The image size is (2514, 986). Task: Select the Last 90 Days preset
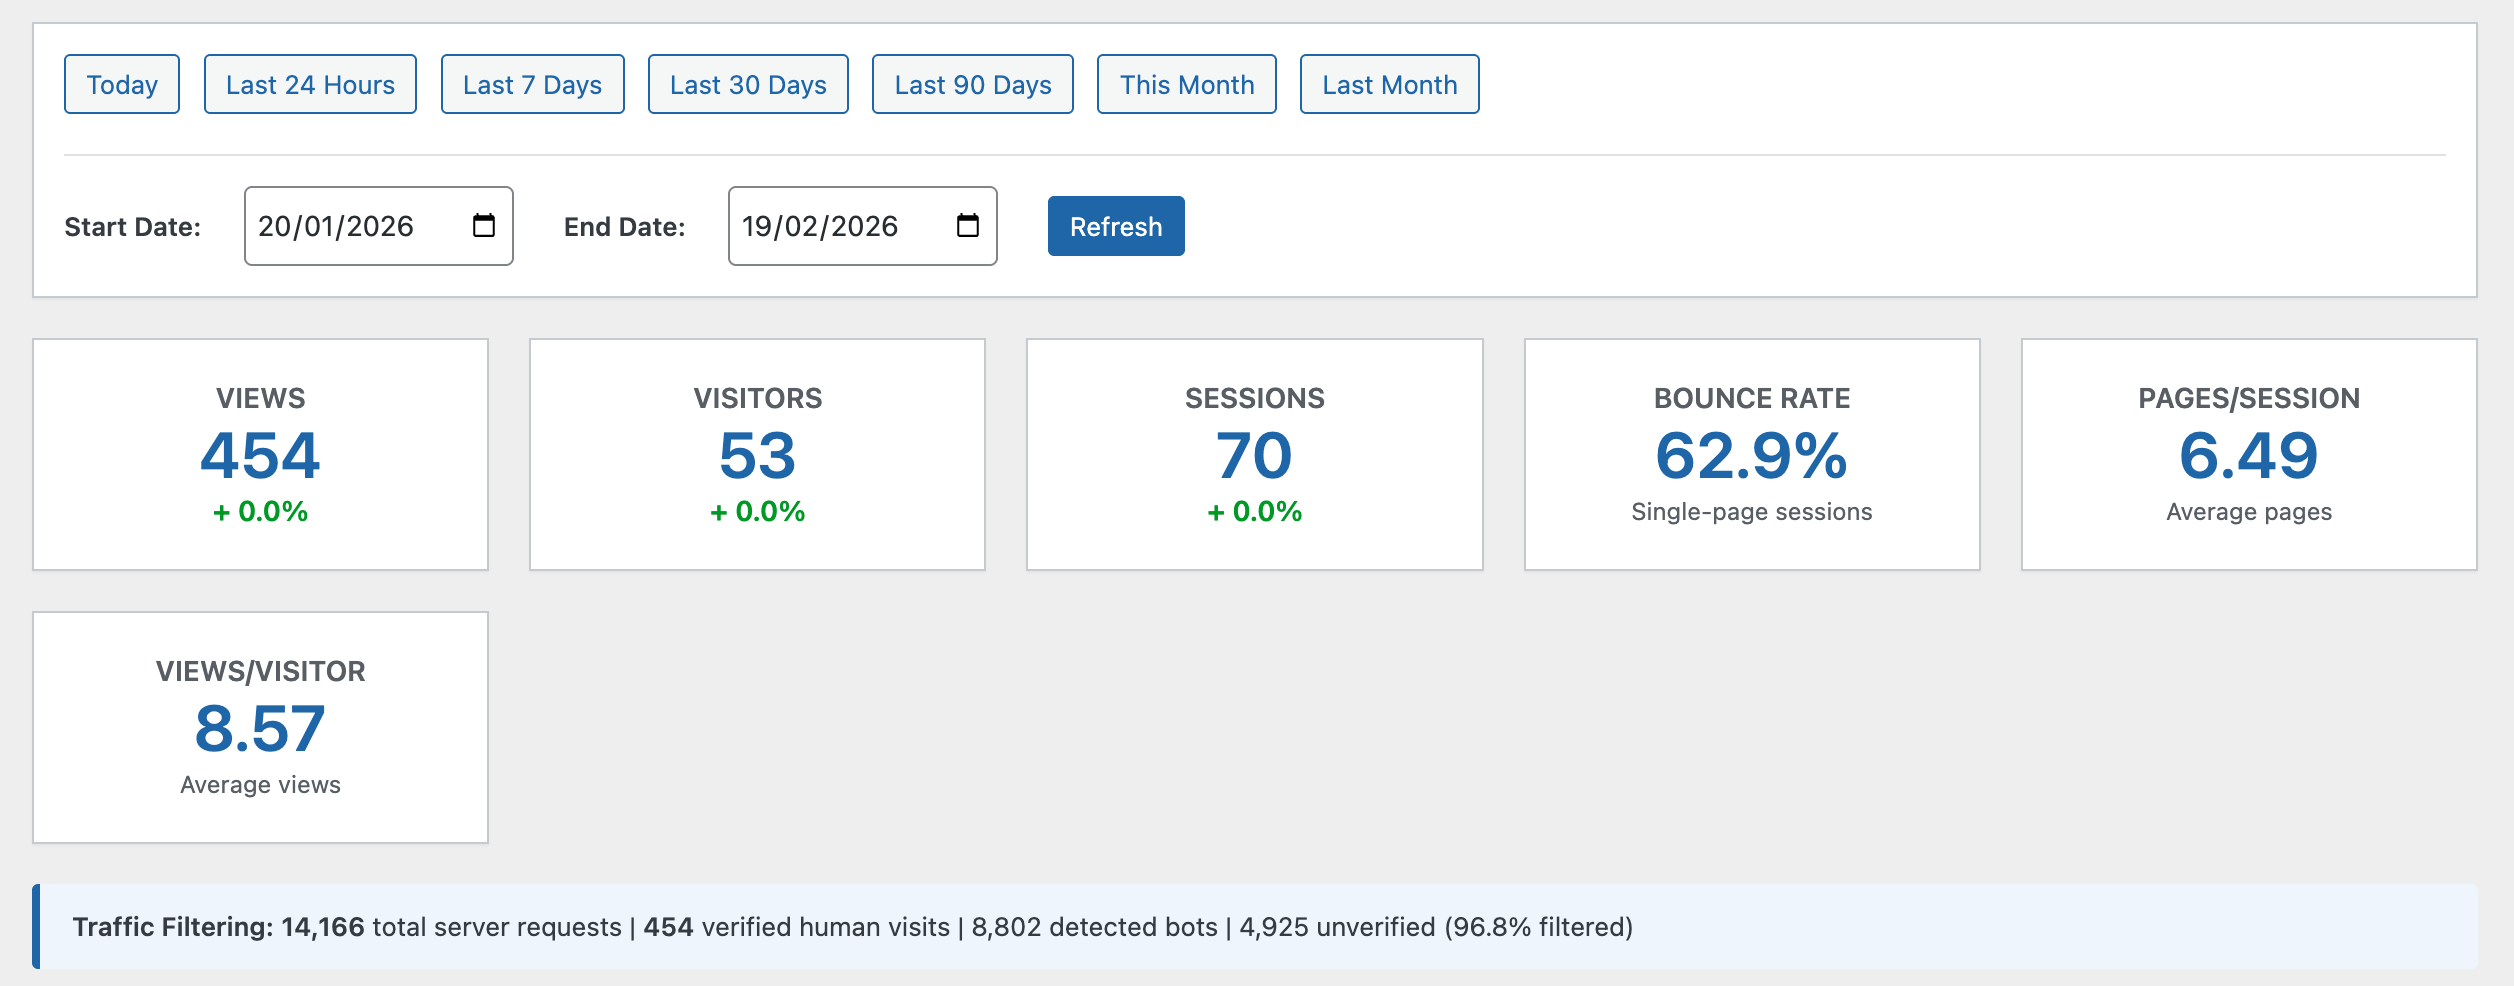972,85
